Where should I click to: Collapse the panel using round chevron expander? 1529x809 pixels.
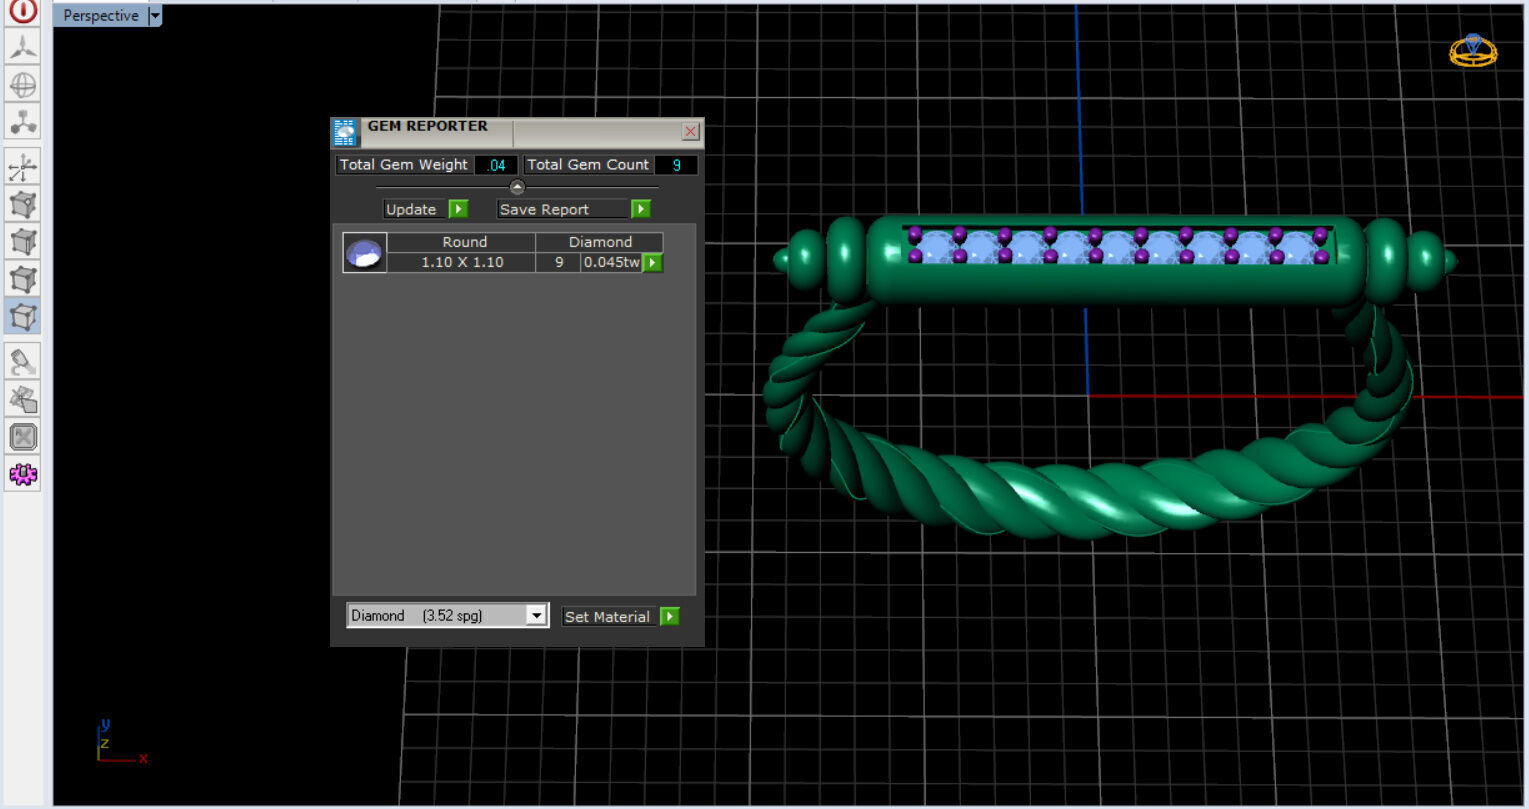click(x=517, y=187)
